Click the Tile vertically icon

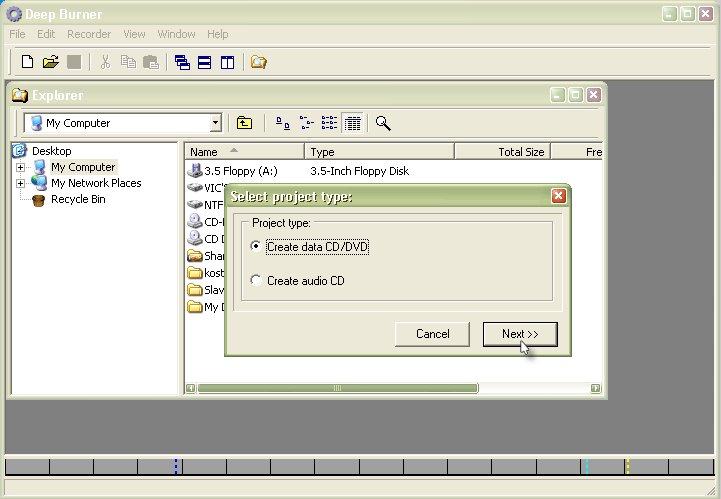tap(227, 62)
